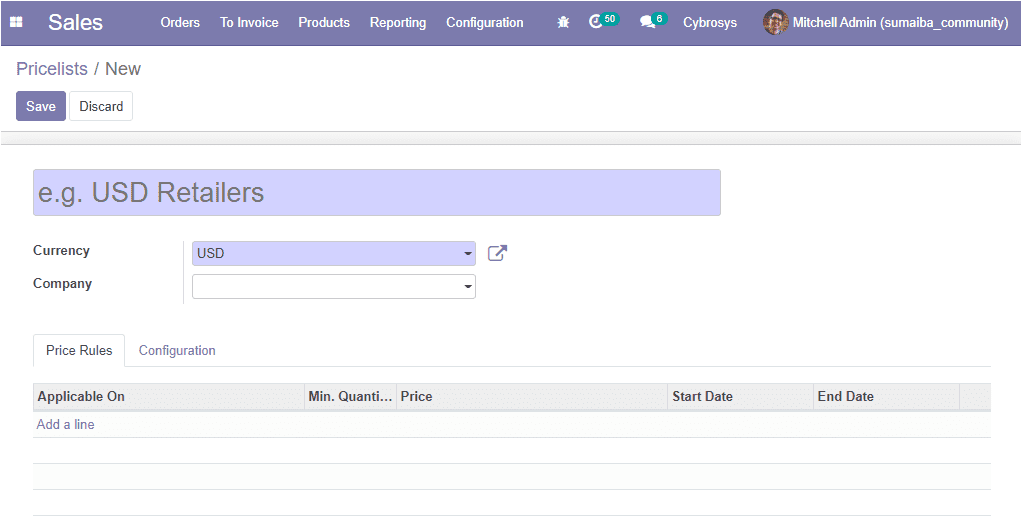Click the Company field label
The height and width of the screenshot is (517, 1022).
(63, 284)
